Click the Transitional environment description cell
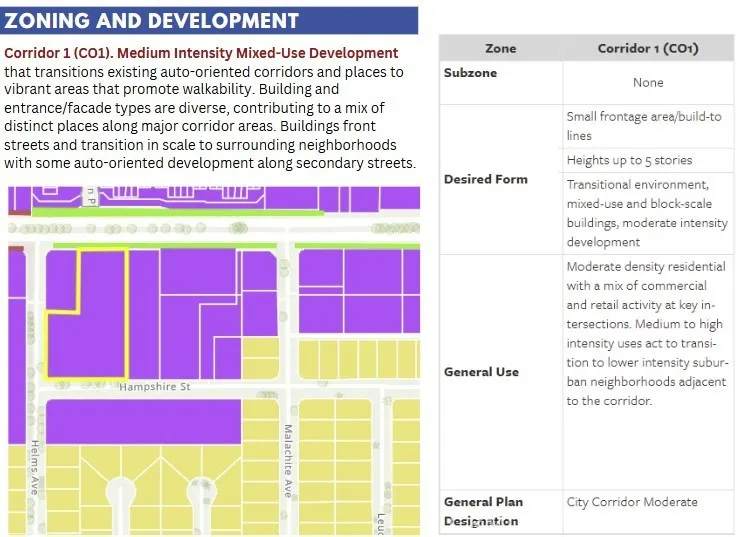The image size is (738, 537). (646, 213)
